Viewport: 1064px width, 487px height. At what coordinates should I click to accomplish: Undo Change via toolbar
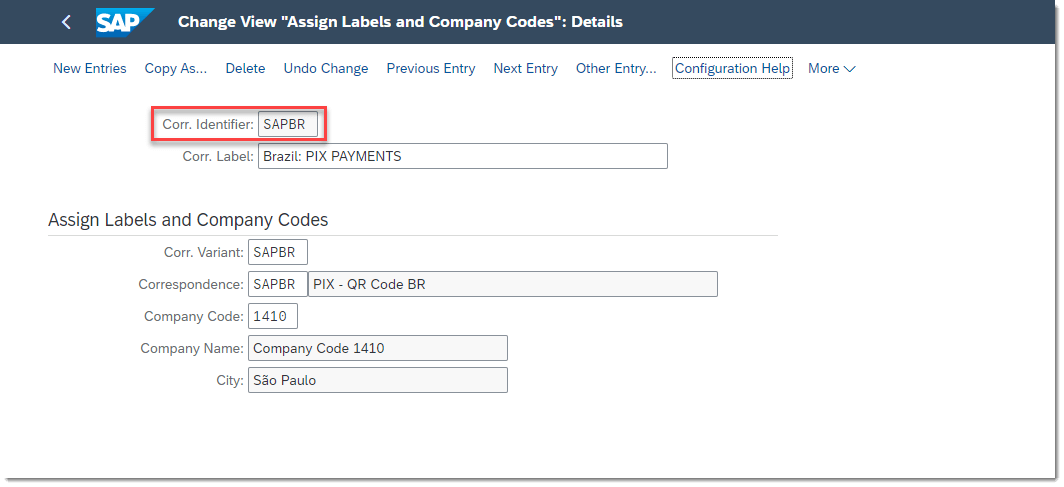pos(326,69)
